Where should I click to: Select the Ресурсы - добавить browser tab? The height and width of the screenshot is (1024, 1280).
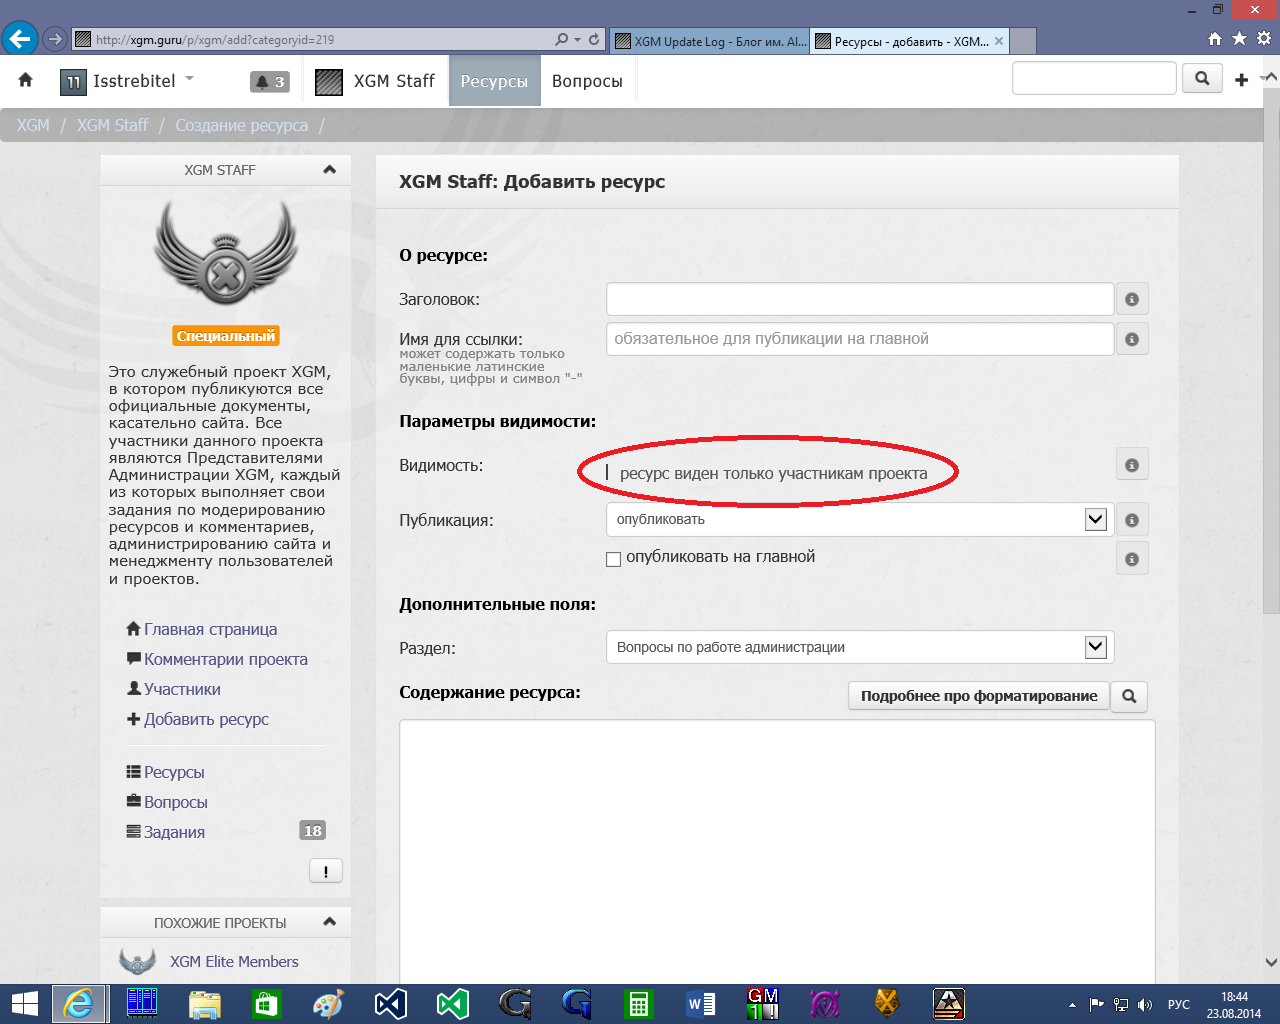[910, 41]
